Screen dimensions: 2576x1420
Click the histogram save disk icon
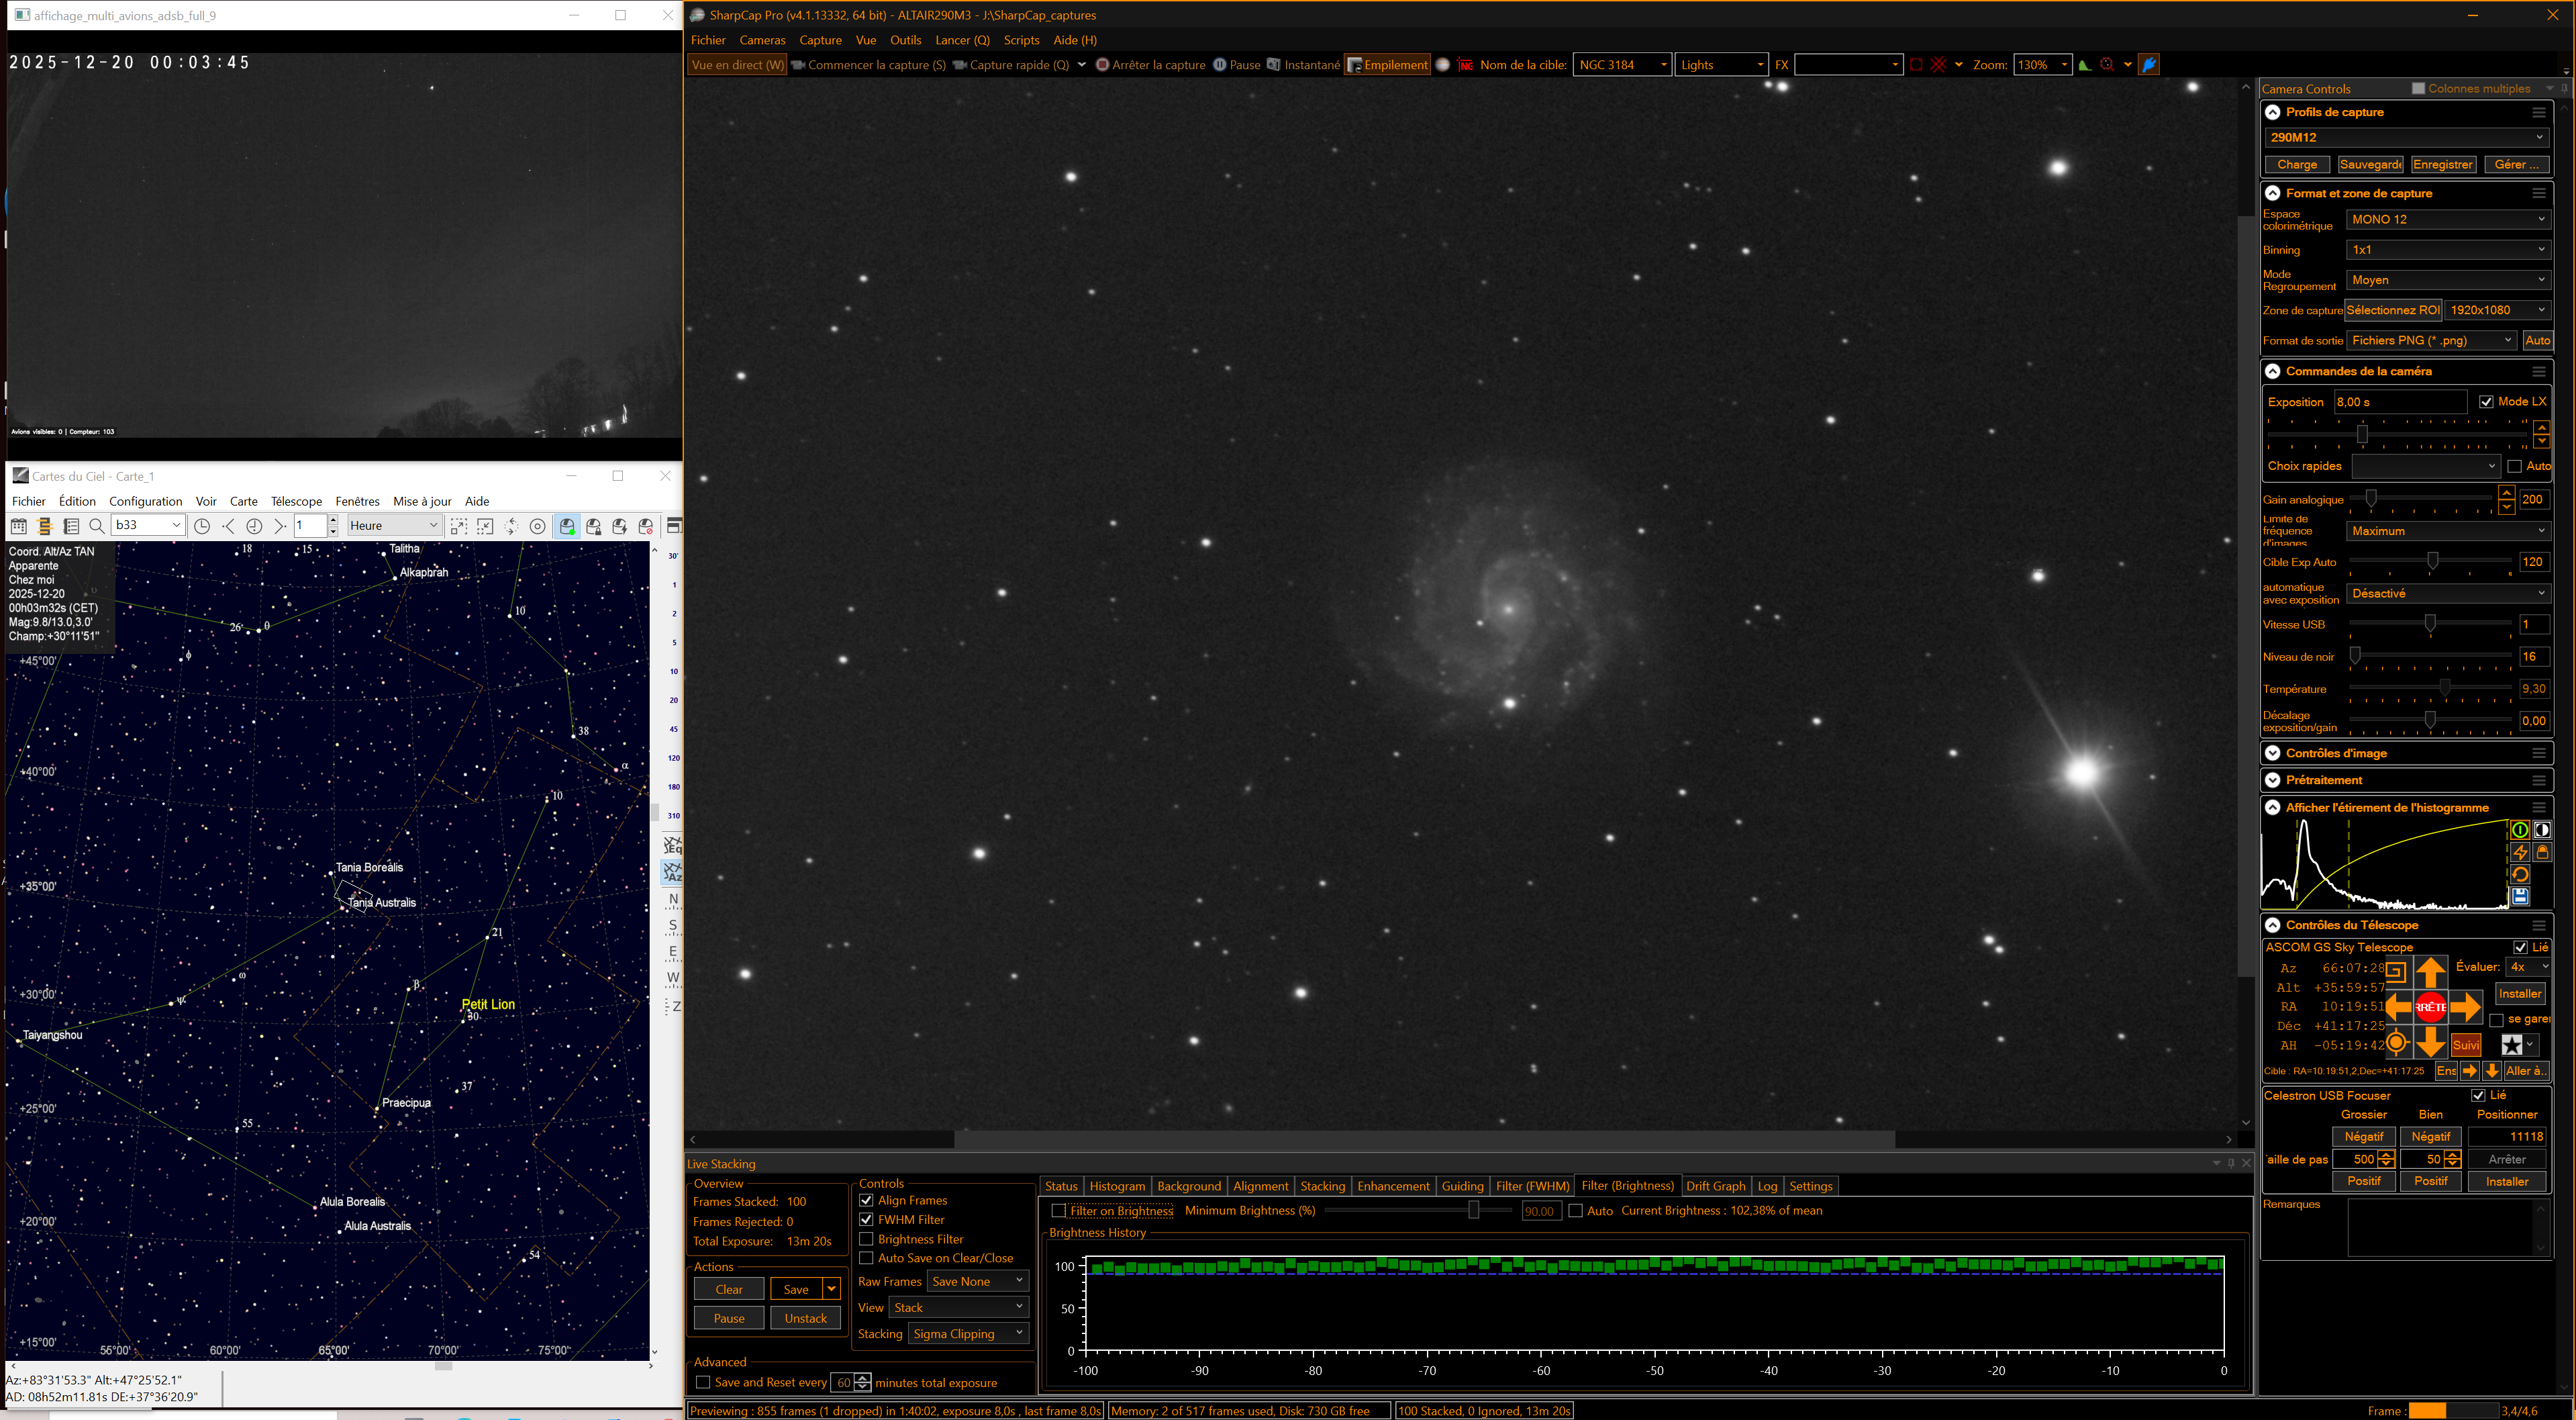pyautogui.click(x=2520, y=896)
